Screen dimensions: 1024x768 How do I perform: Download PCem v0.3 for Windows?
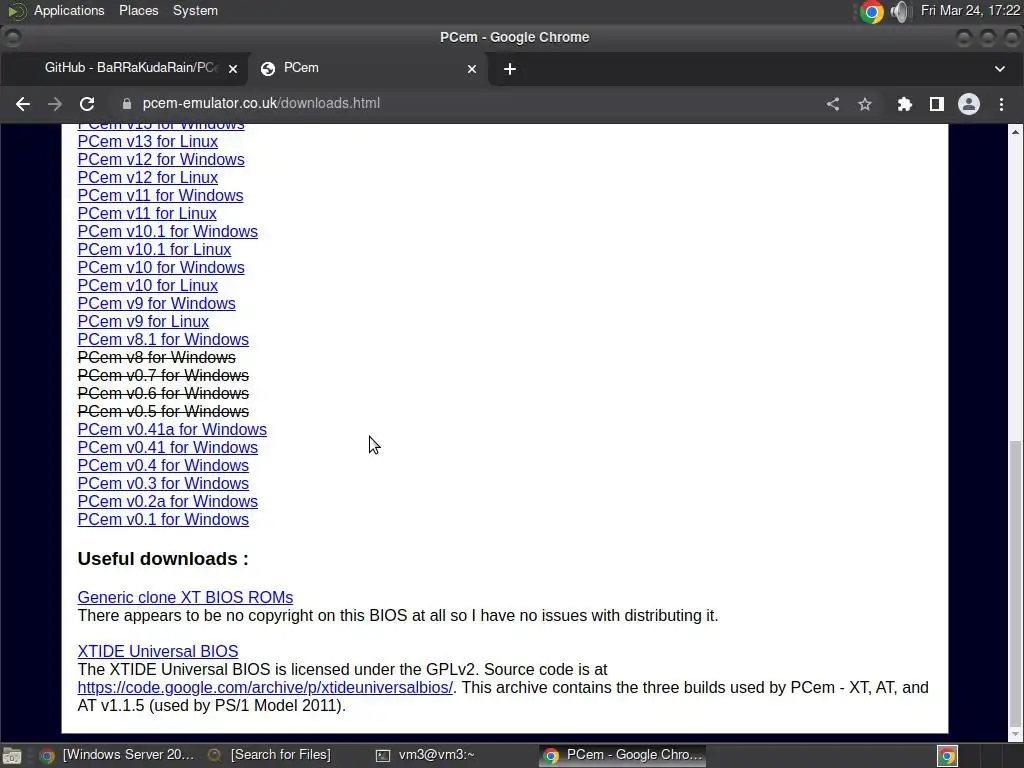pyautogui.click(x=163, y=483)
